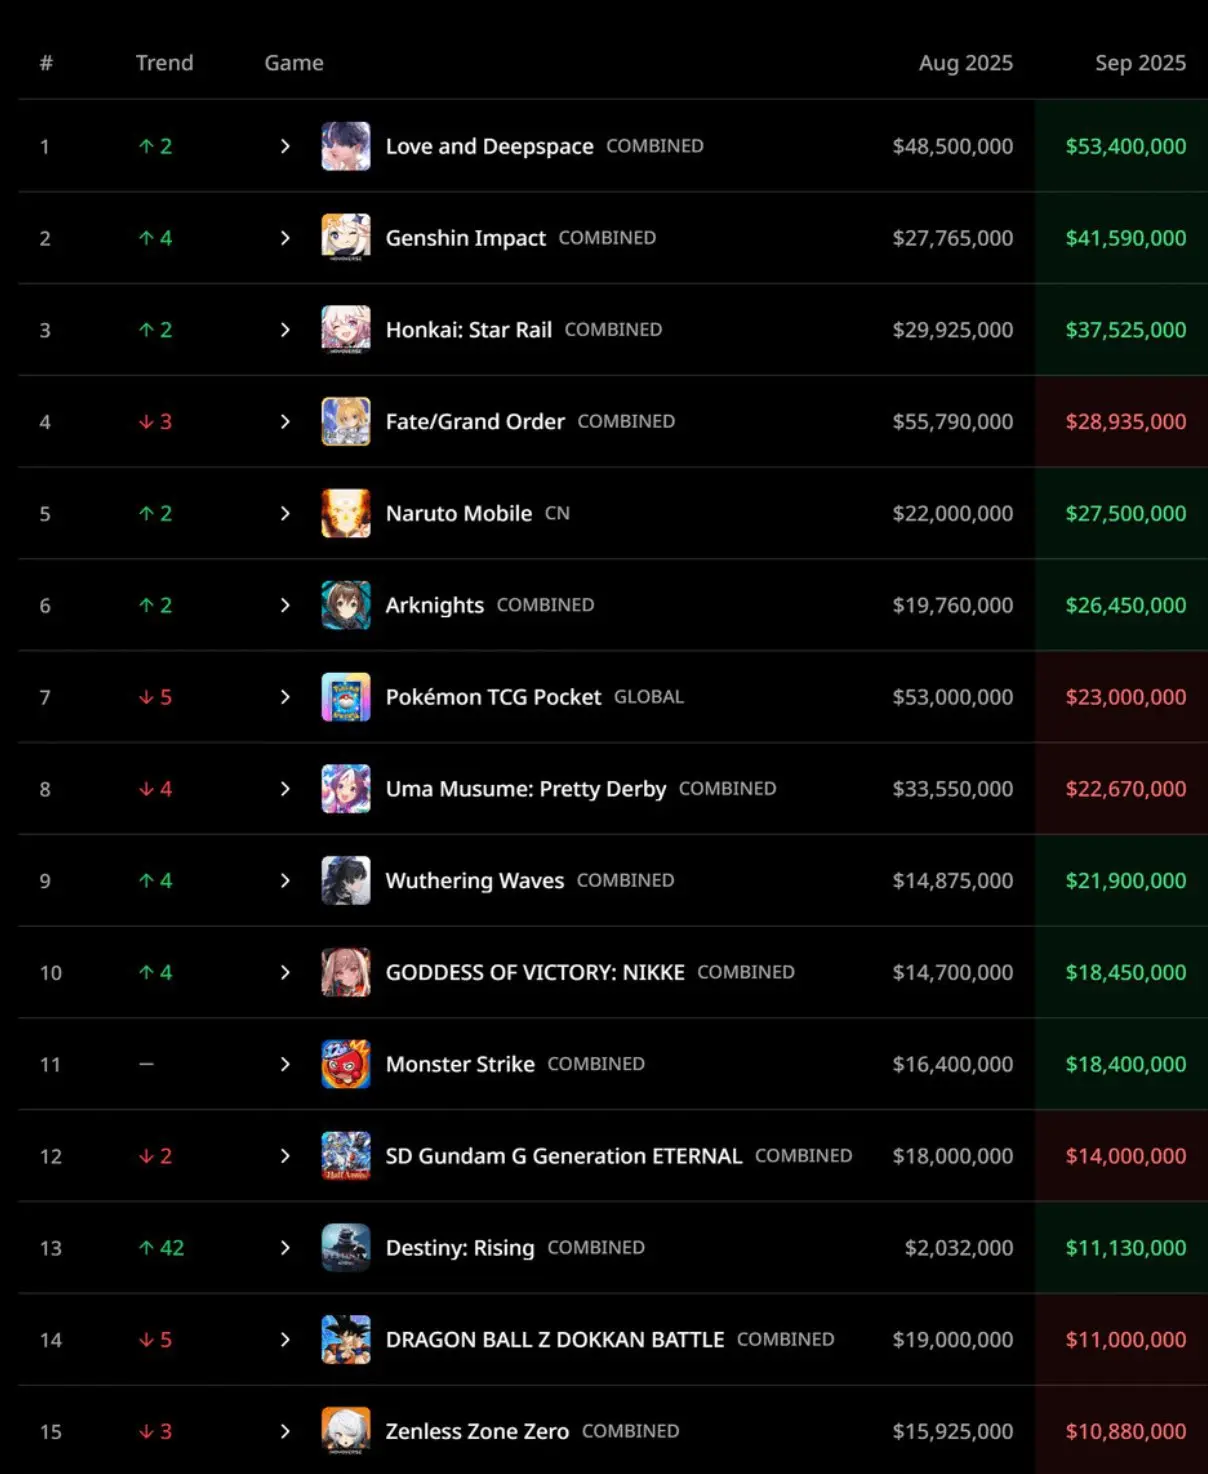Click the Trend column header

(164, 63)
